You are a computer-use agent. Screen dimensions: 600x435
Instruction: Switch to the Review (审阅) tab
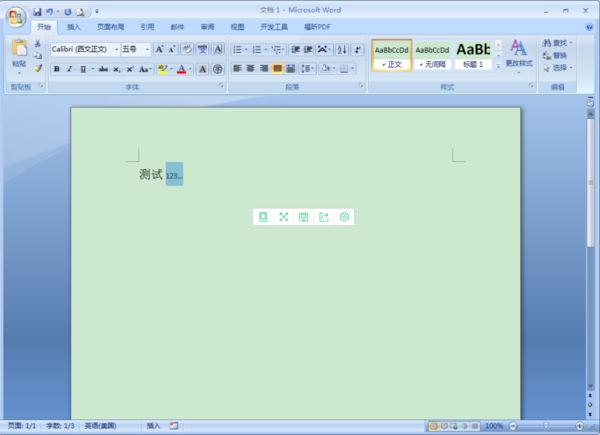[x=207, y=27]
